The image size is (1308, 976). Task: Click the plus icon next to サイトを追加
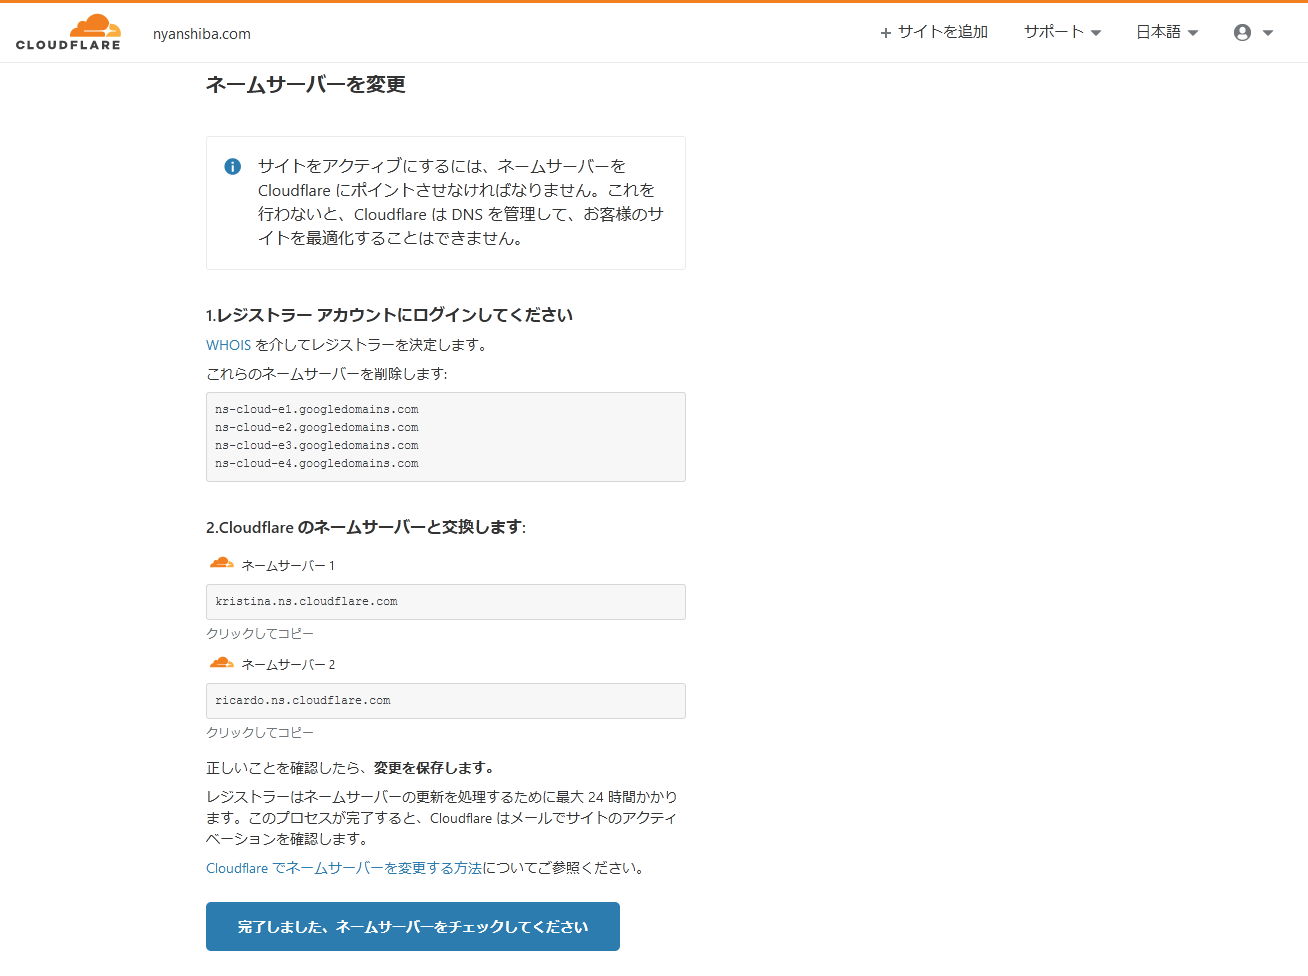884,32
